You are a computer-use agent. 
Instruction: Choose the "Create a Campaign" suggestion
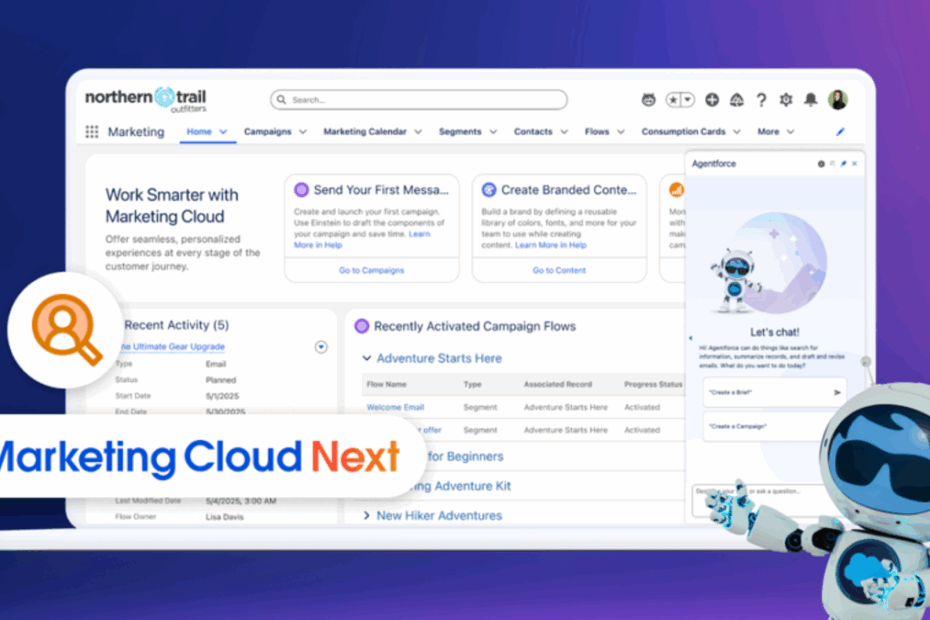pyautogui.click(x=775, y=426)
